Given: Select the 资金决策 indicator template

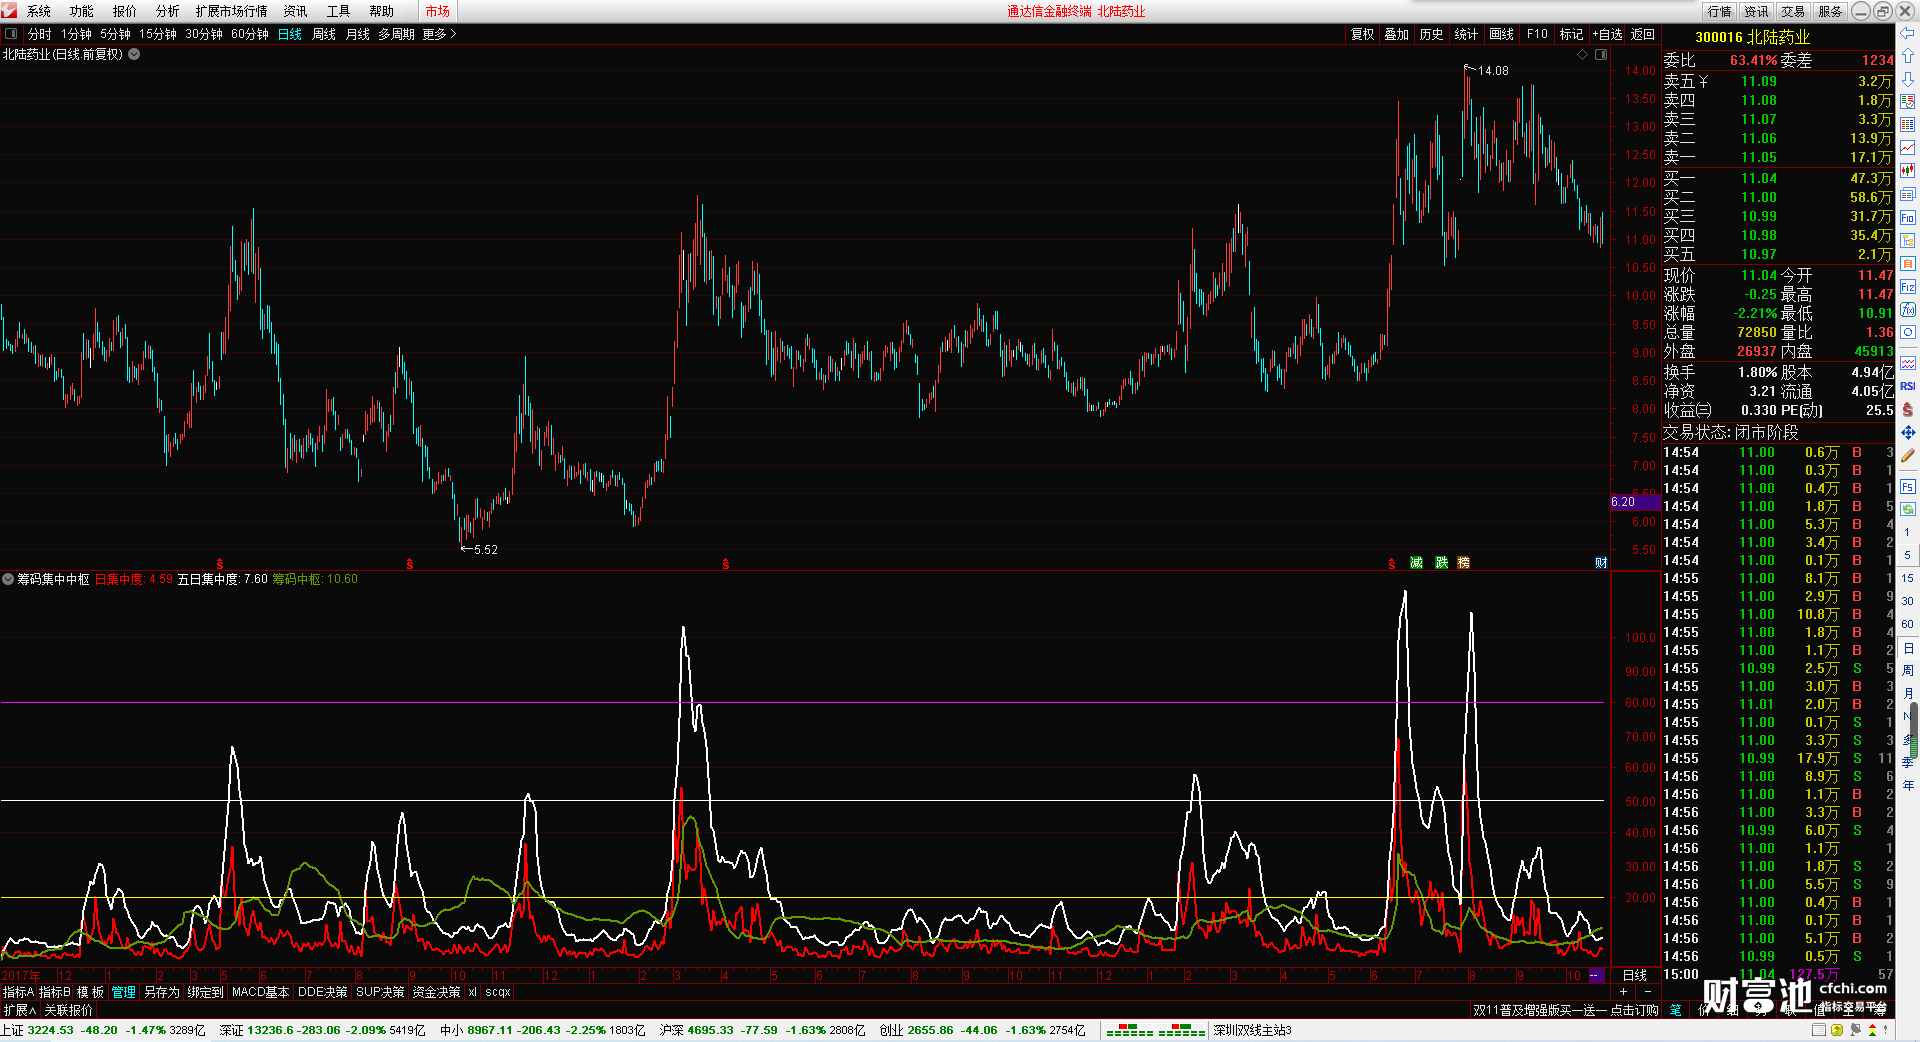Looking at the screenshot, I should [436, 992].
